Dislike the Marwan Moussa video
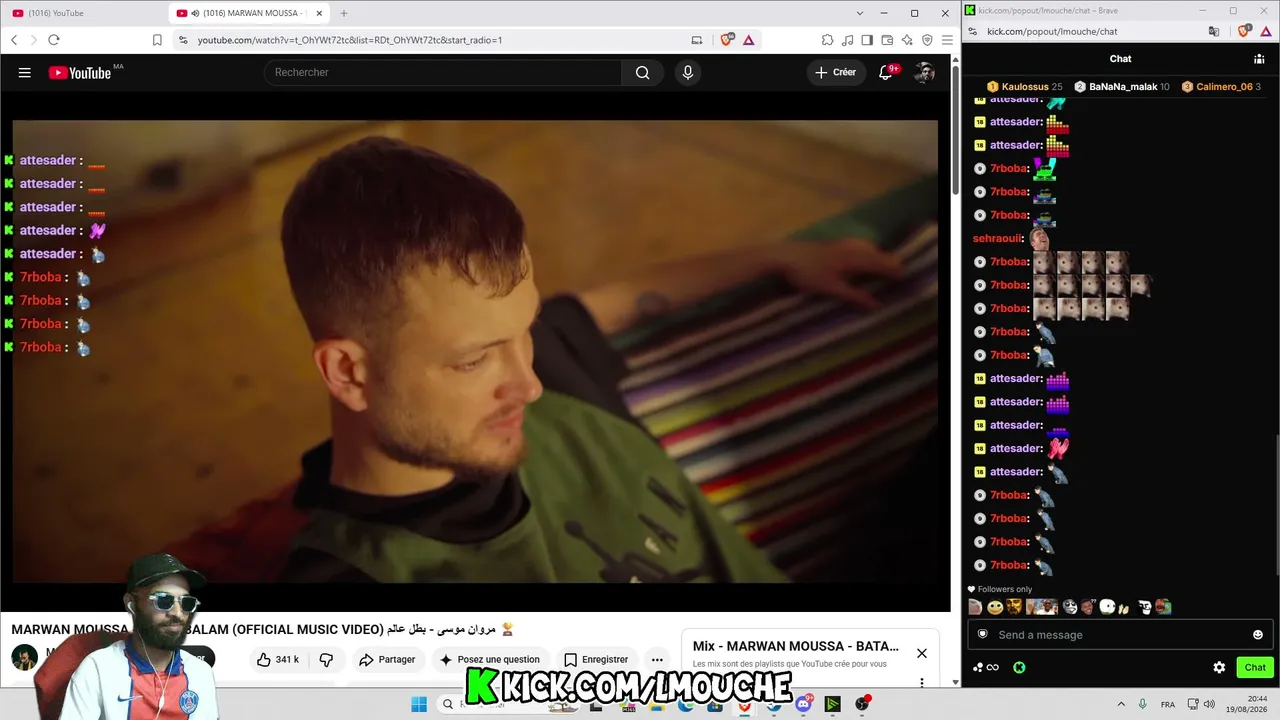Image resolution: width=1280 pixels, height=720 pixels. click(x=326, y=659)
